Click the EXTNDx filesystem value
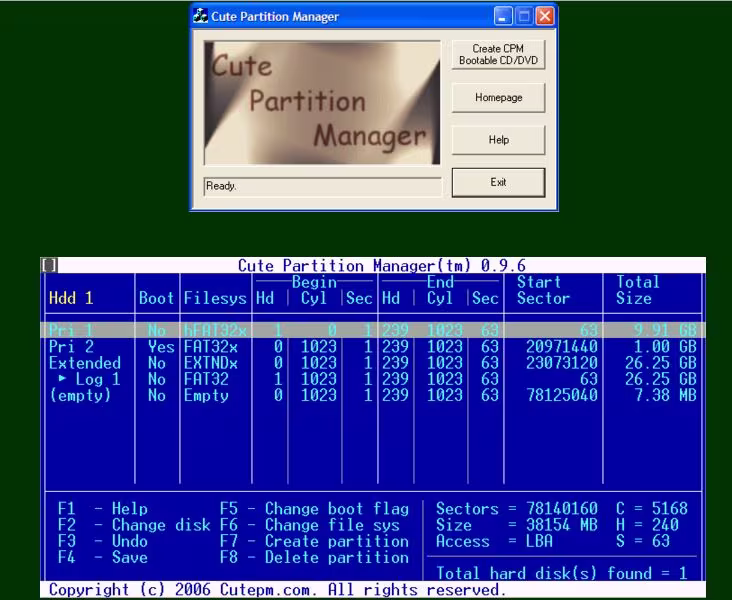 211,363
